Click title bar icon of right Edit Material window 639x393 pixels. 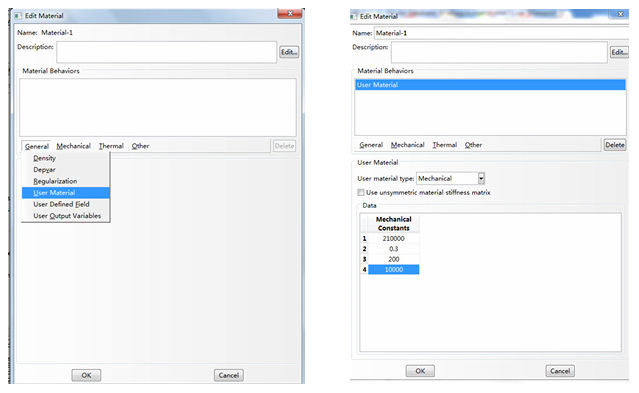(x=354, y=16)
